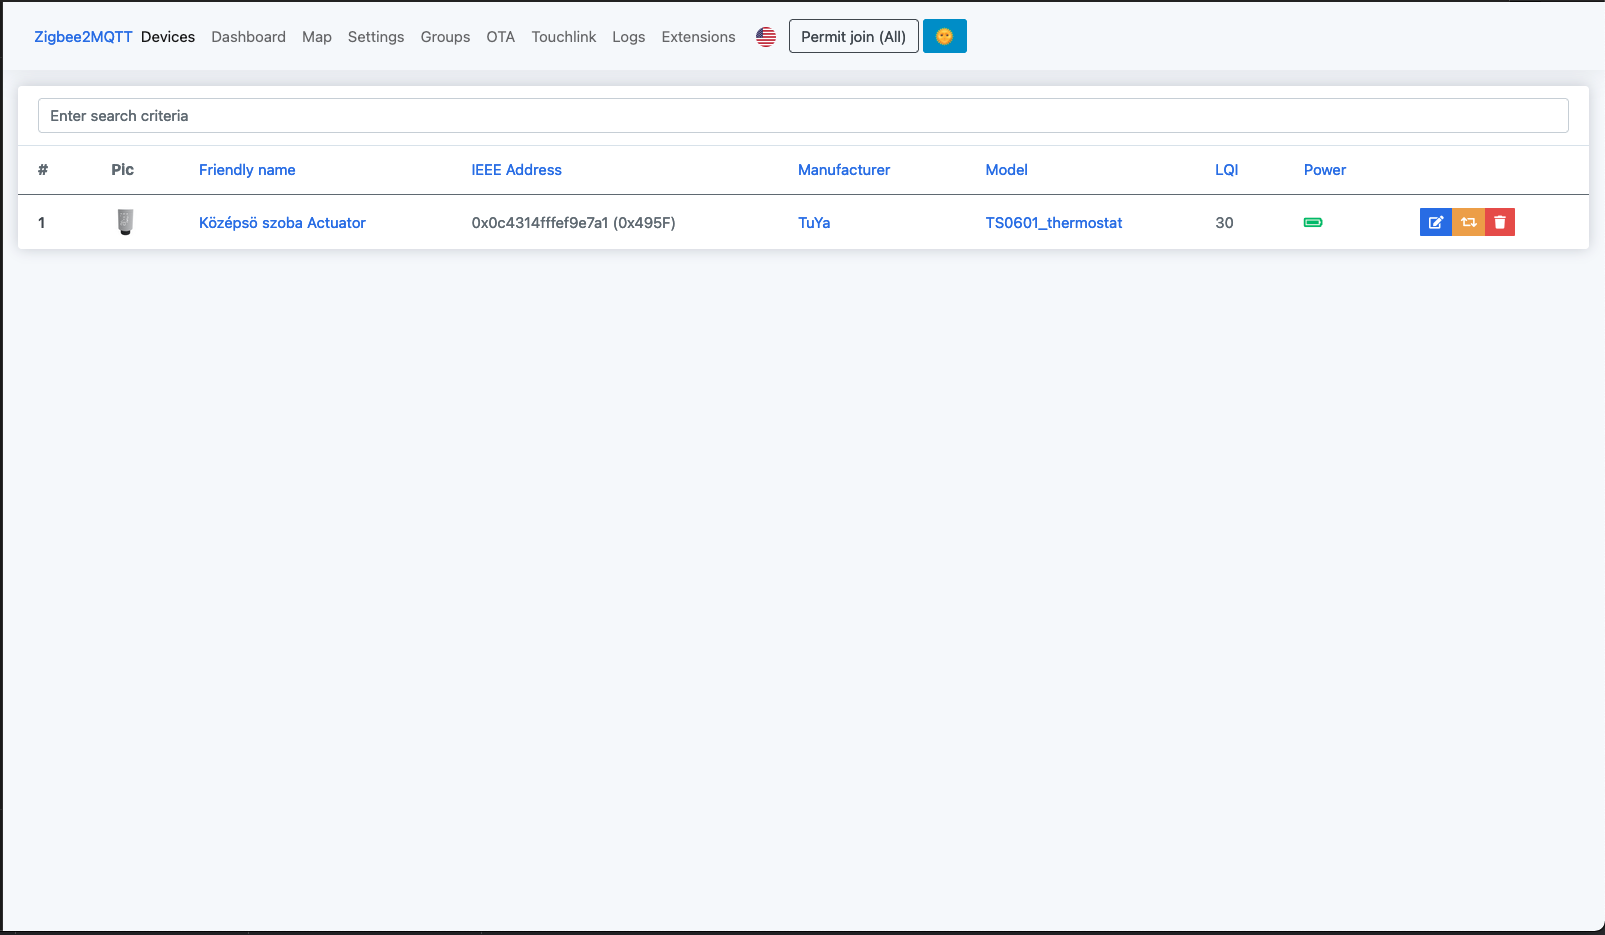The height and width of the screenshot is (935, 1605).
Task: Remove device using the red trash icon
Action: tap(1499, 222)
